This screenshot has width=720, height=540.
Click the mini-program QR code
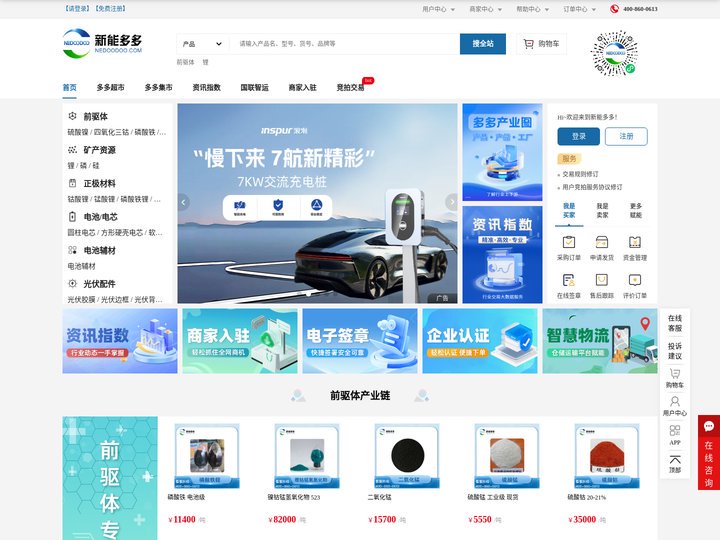coord(614,53)
